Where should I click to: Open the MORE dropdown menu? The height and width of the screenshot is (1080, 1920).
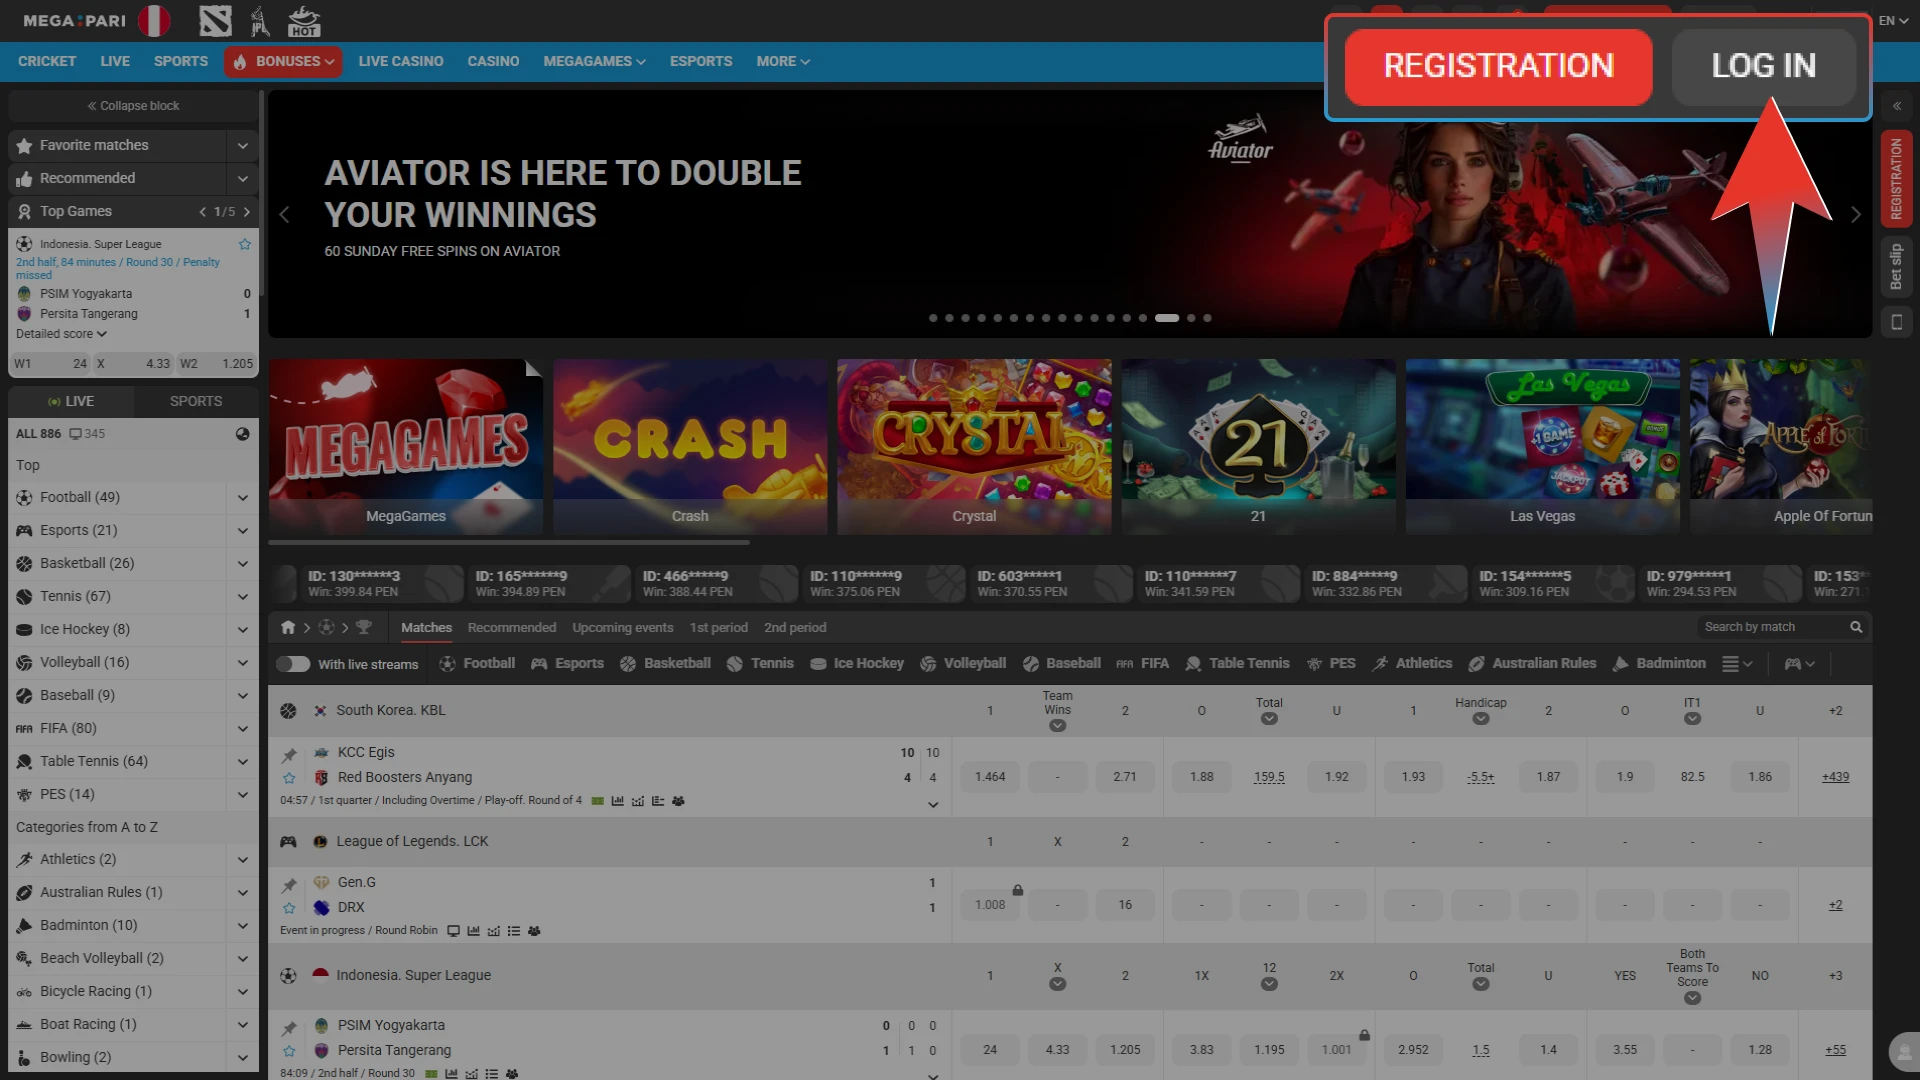click(783, 62)
